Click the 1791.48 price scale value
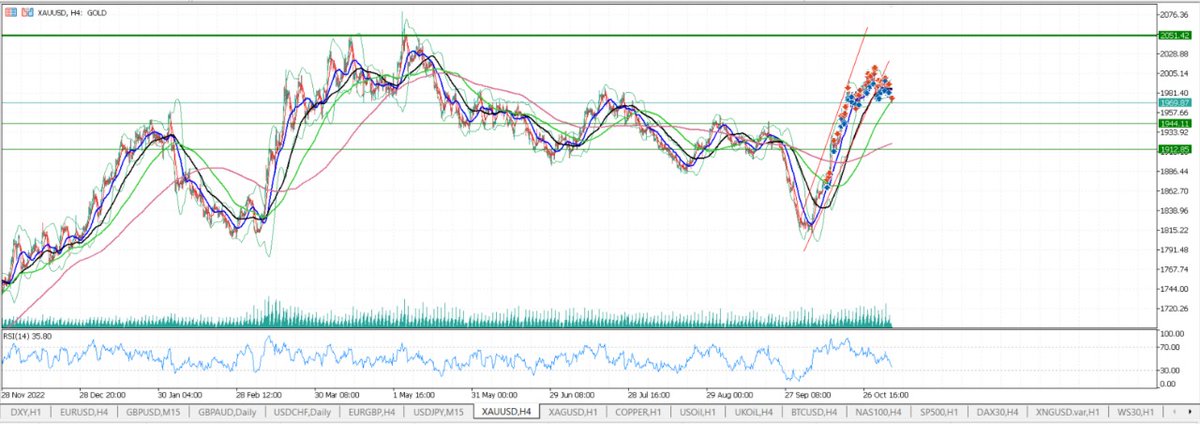Screen dimensions: 1200x424 pos(1174,250)
